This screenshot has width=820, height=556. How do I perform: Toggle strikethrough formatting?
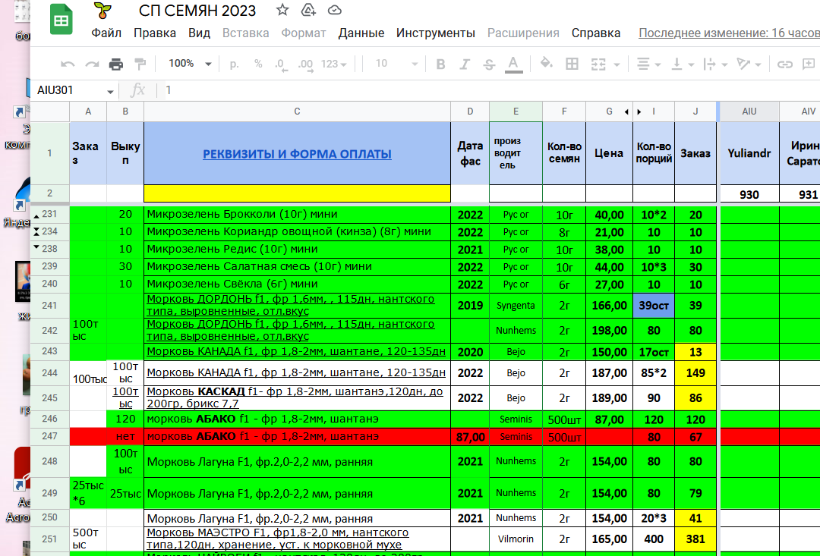coord(487,64)
